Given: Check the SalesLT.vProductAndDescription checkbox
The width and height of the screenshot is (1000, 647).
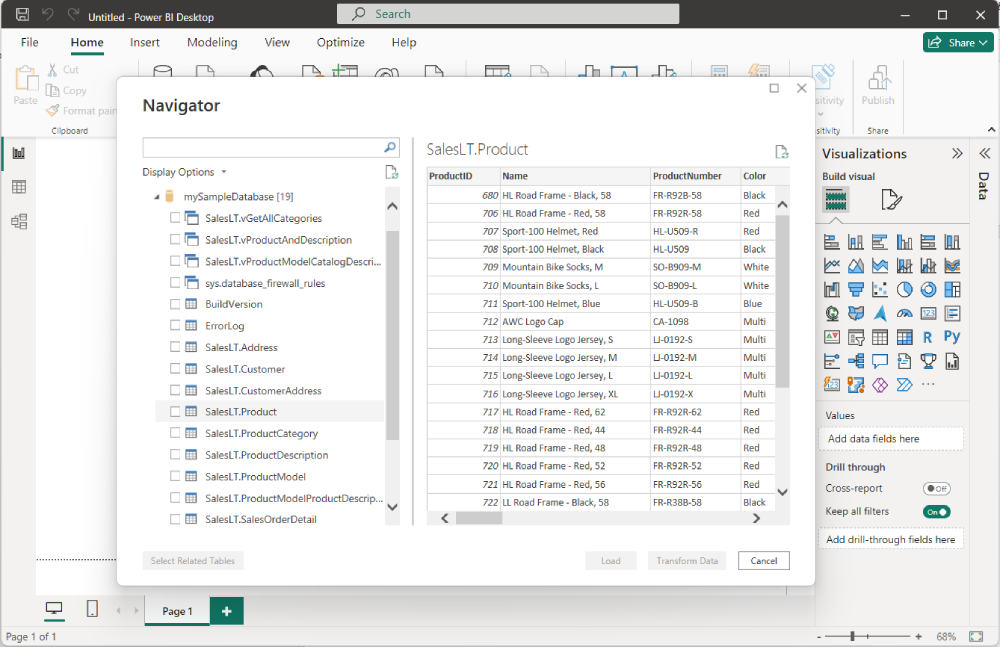Looking at the screenshot, I should pos(175,239).
